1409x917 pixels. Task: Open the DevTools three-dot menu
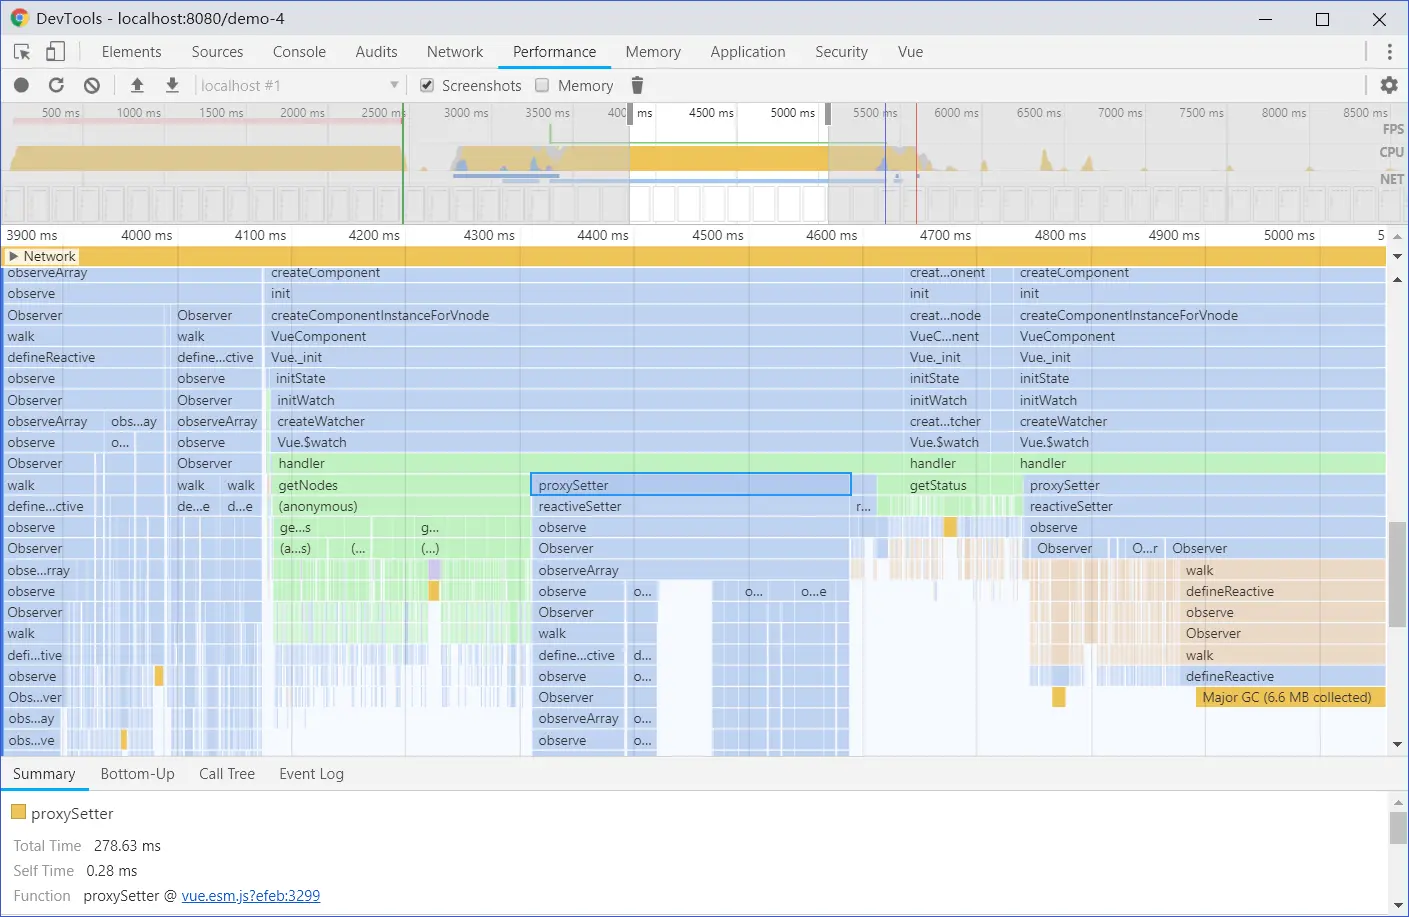1389,52
